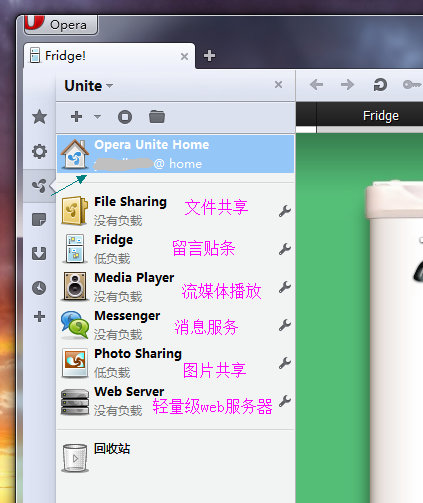Open Bookmarks star panel in sidebar
The image size is (423, 503).
tap(39, 117)
